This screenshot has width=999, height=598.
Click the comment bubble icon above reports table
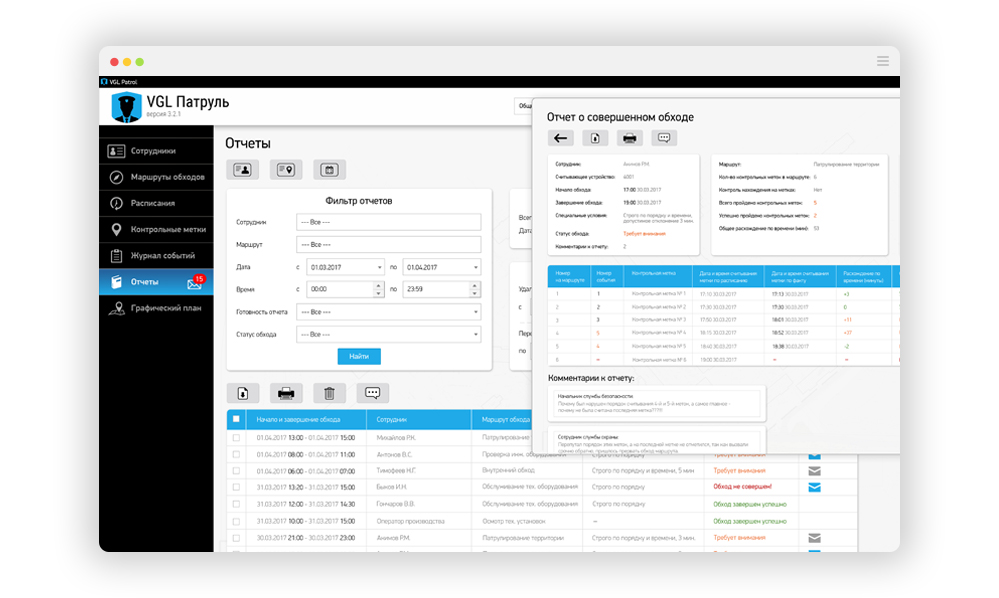coord(373,394)
